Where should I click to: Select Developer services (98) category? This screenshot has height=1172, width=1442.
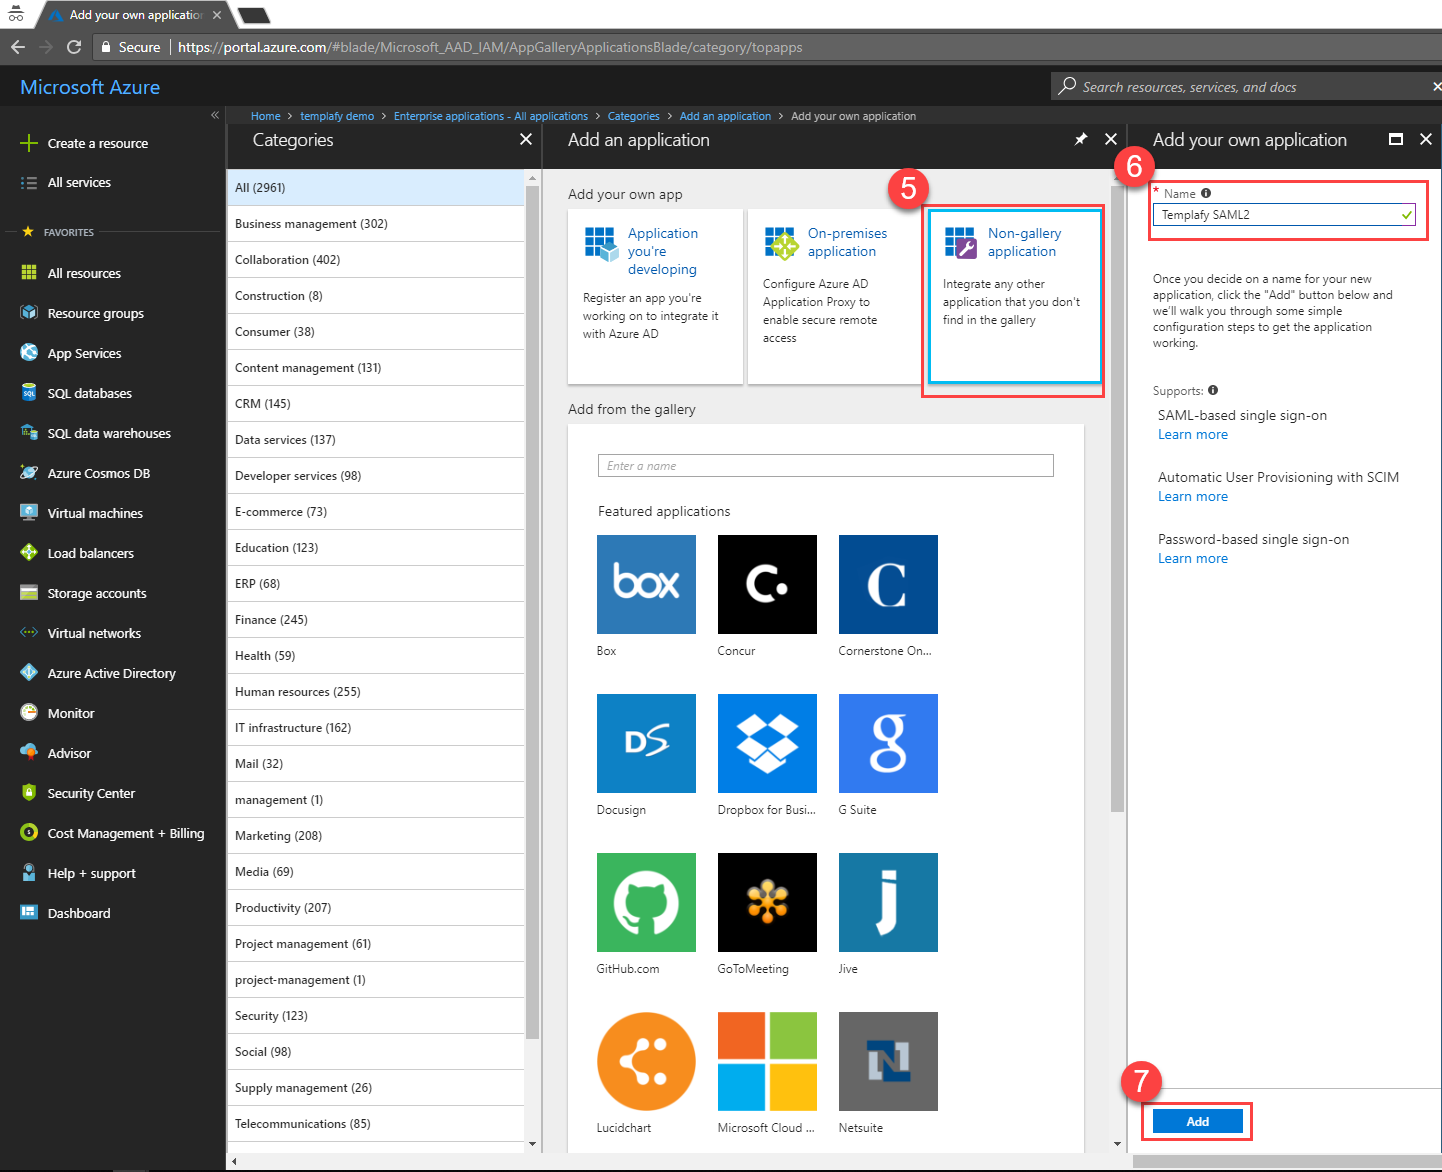click(x=376, y=476)
